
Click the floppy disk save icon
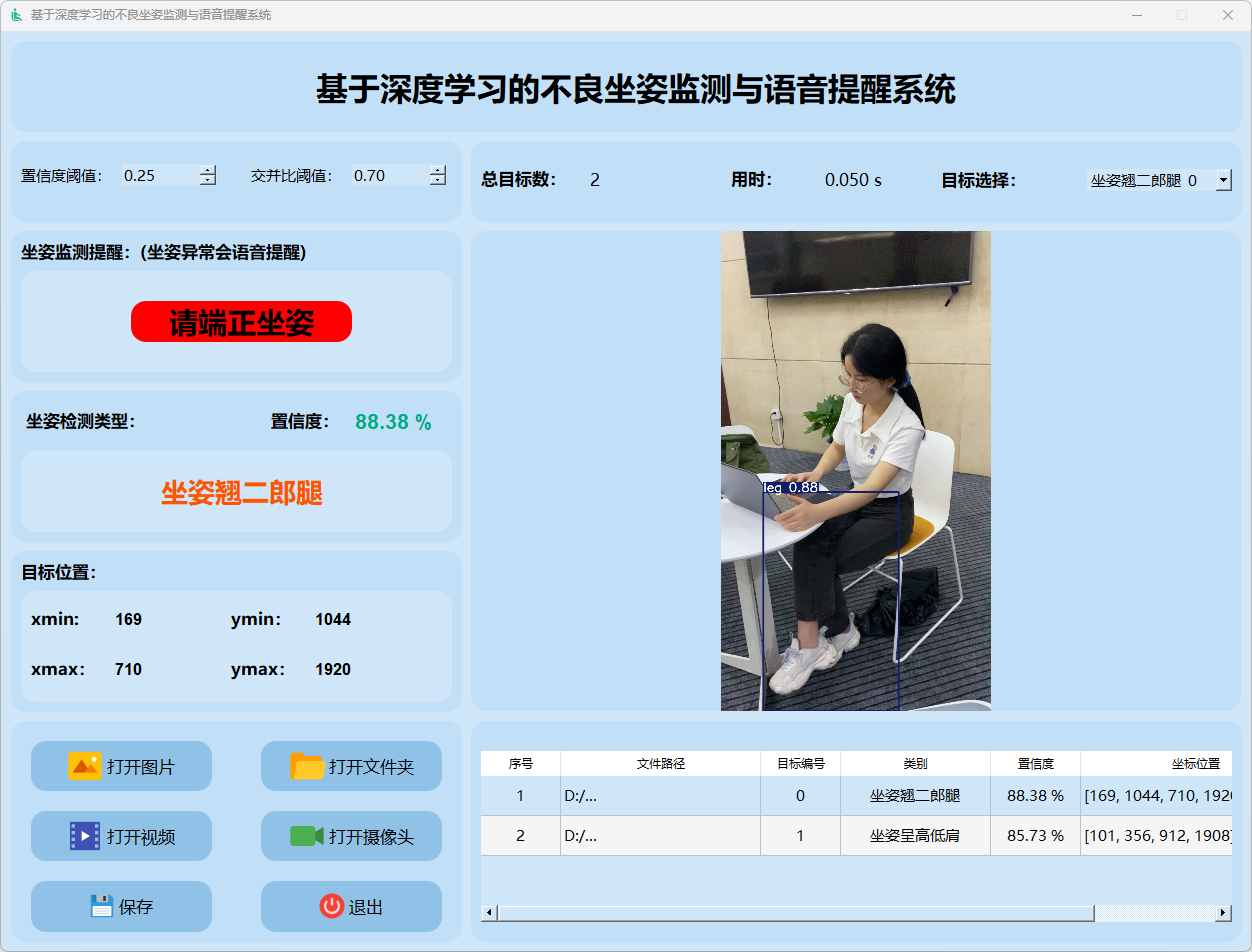pyautogui.click(x=101, y=906)
